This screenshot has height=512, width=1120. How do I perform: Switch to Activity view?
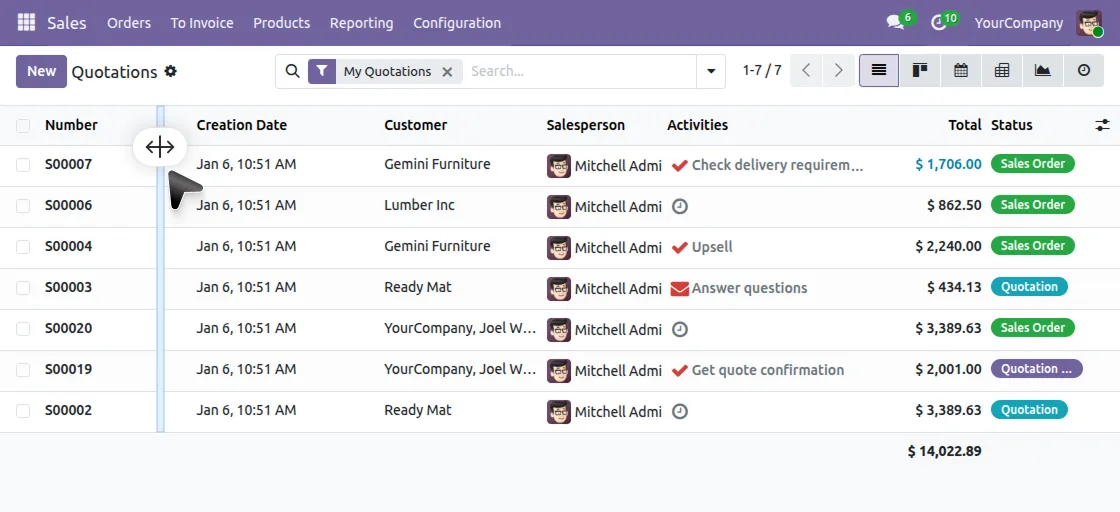[1084, 71]
